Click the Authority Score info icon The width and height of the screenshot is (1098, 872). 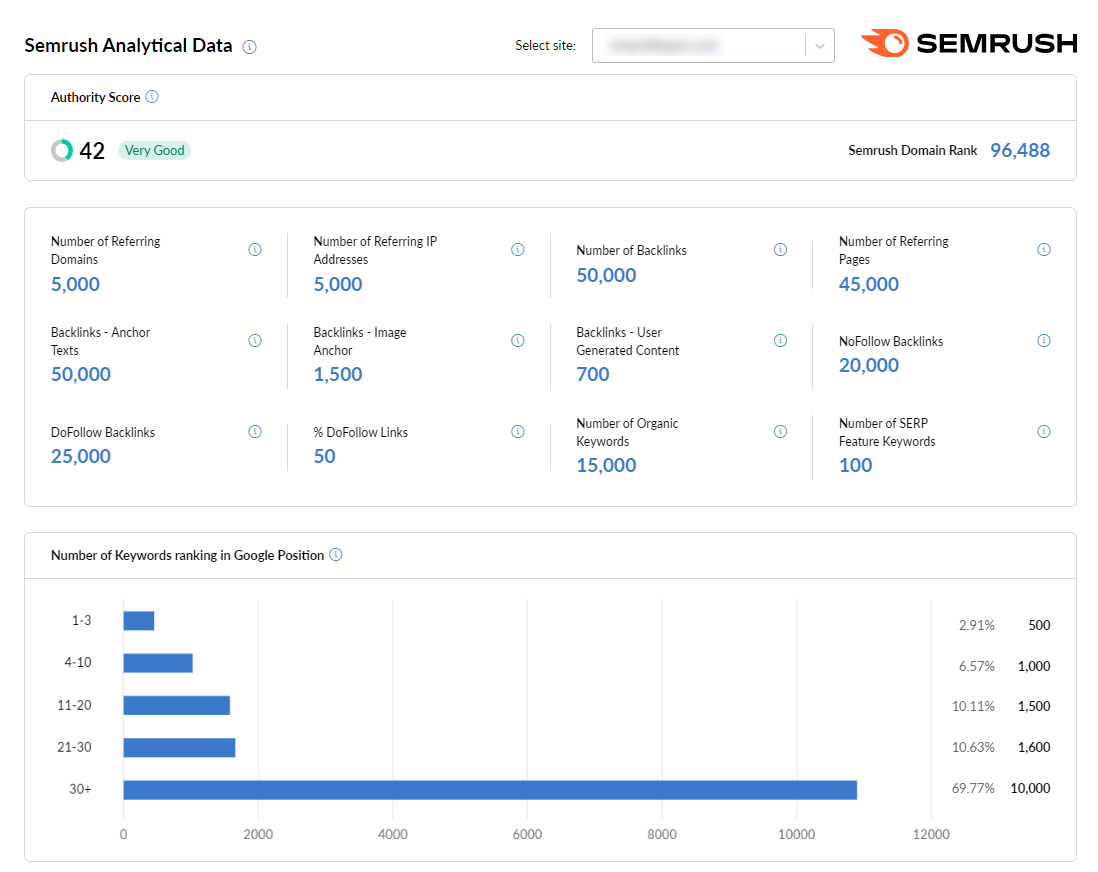pyautogui.click(x=152, y=97)
